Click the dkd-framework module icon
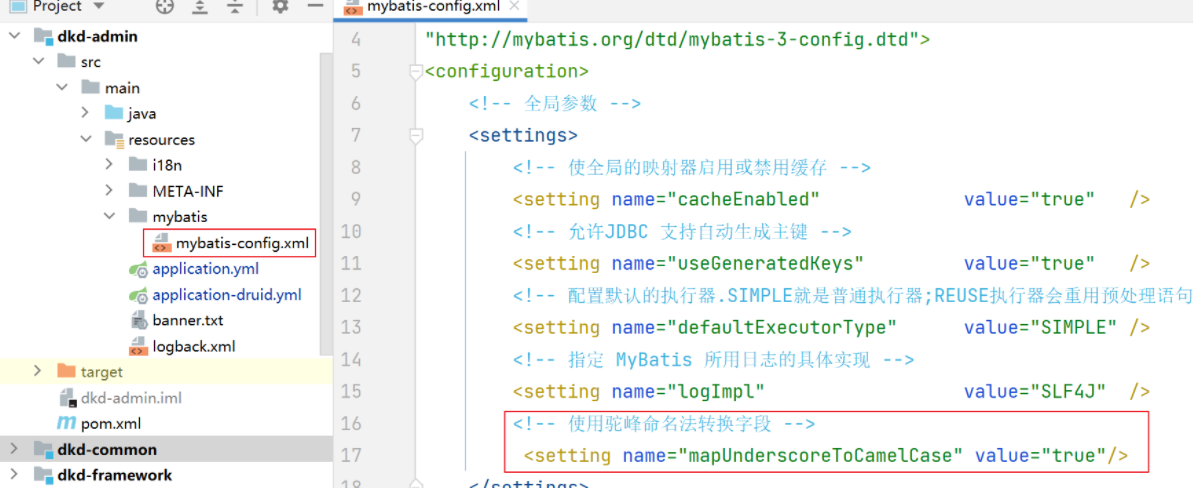 click(x=43, y=475)
